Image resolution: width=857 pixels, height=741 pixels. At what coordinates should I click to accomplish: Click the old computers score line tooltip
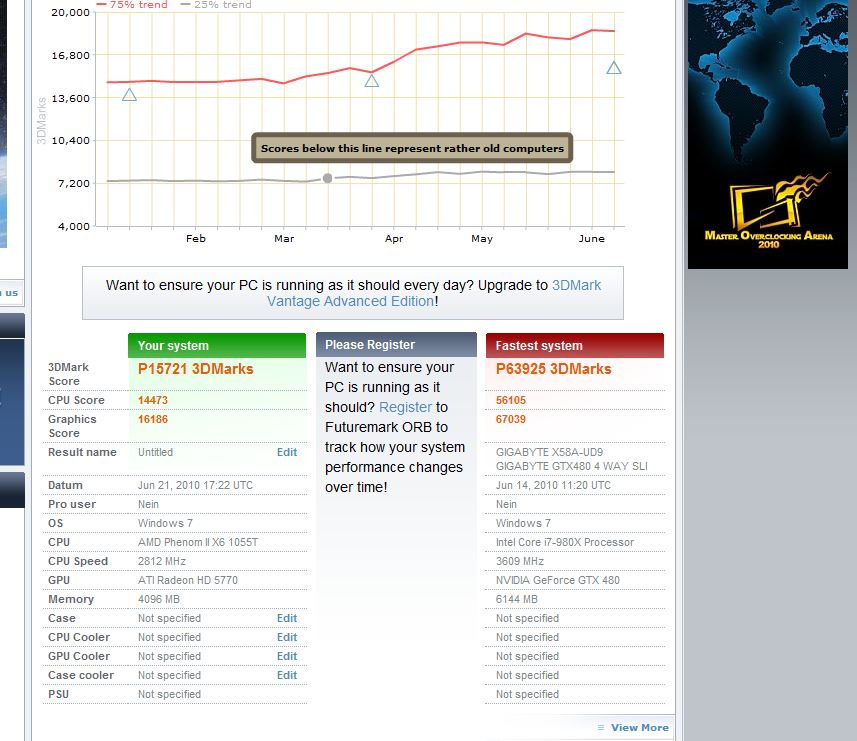412,148
